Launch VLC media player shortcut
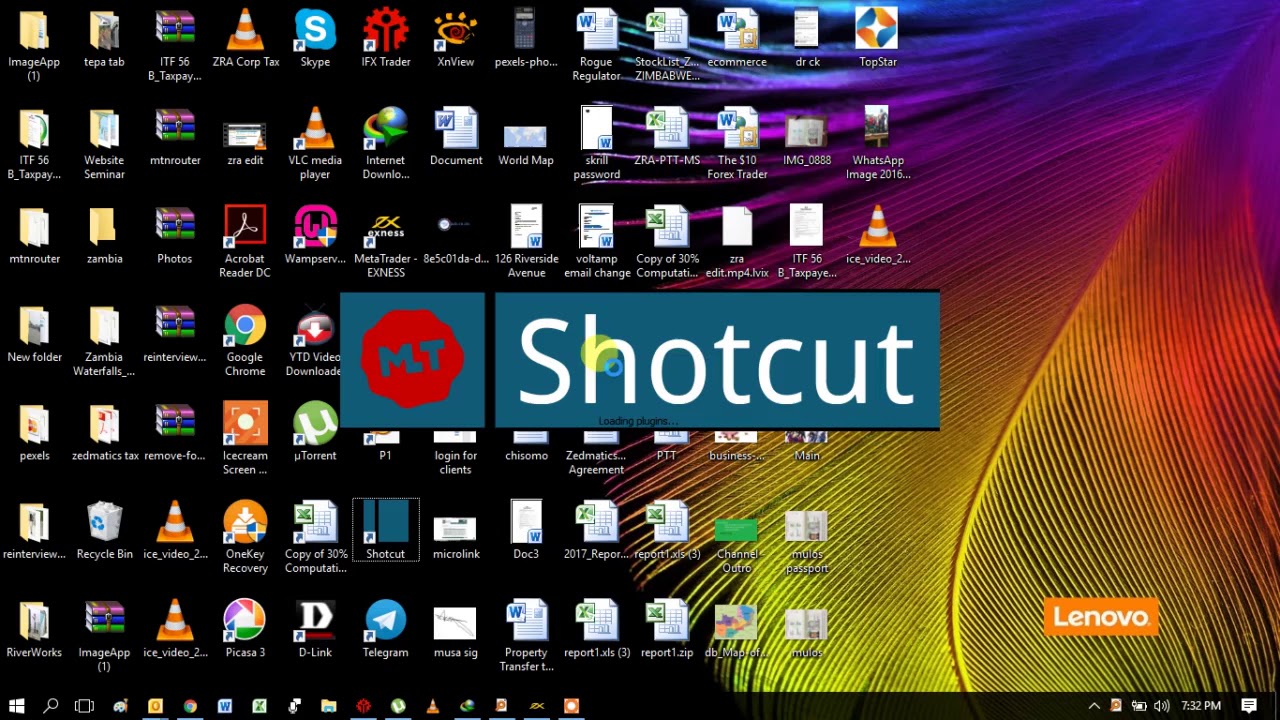Viewport: 1280px width, 720px height. click(315, 143)
